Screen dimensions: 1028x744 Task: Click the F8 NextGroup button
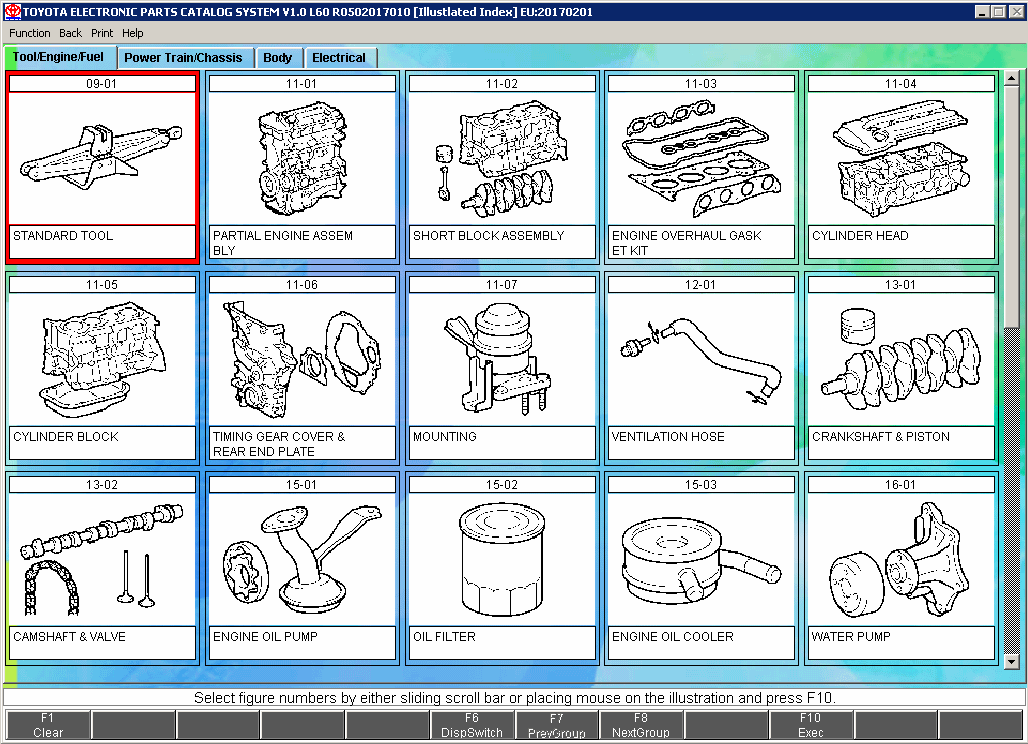click(x=641, y=725)
